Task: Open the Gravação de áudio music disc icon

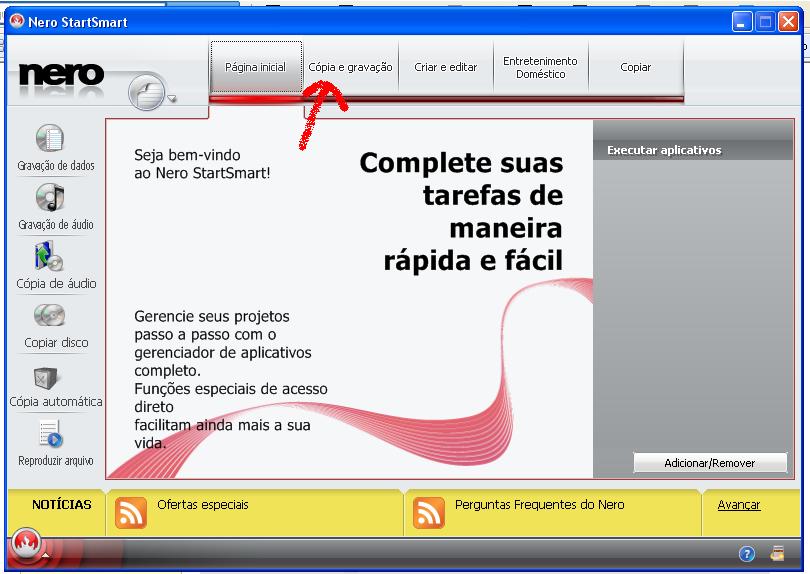Action: pos(50,197)
